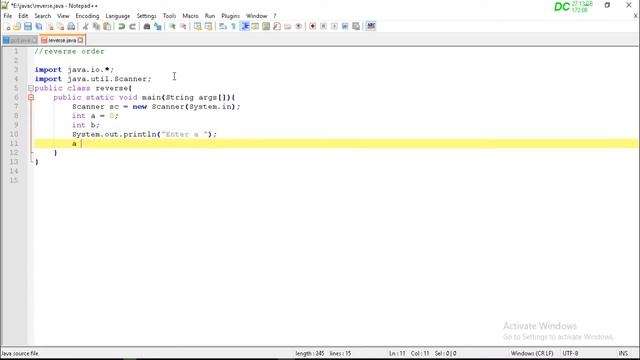Click Synchronize Vertical Scrolling icon
Image resolution: width=640 pixels, height=360 pixels.
pyautogui.click(x=198, y=27)
